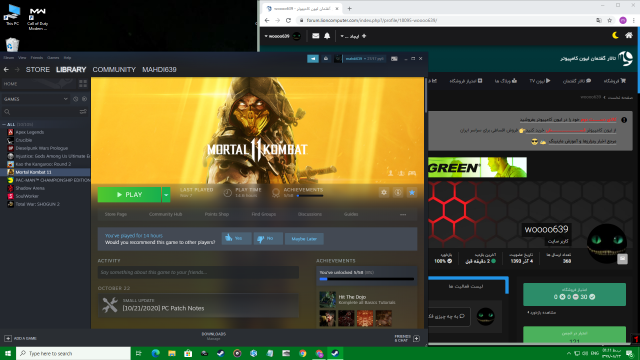Open advanced filter settings in library search
Screen dimensions: 640x360
pyautogui.click(x=83, y=112)
